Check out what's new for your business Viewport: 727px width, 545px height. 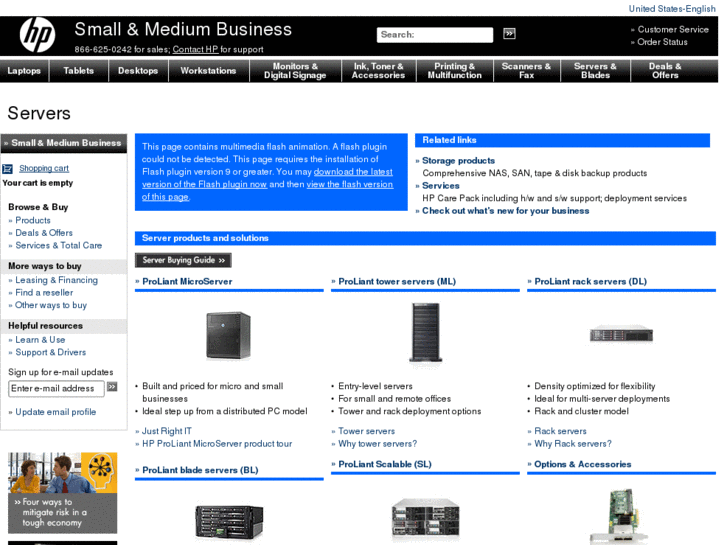point(505,211)
